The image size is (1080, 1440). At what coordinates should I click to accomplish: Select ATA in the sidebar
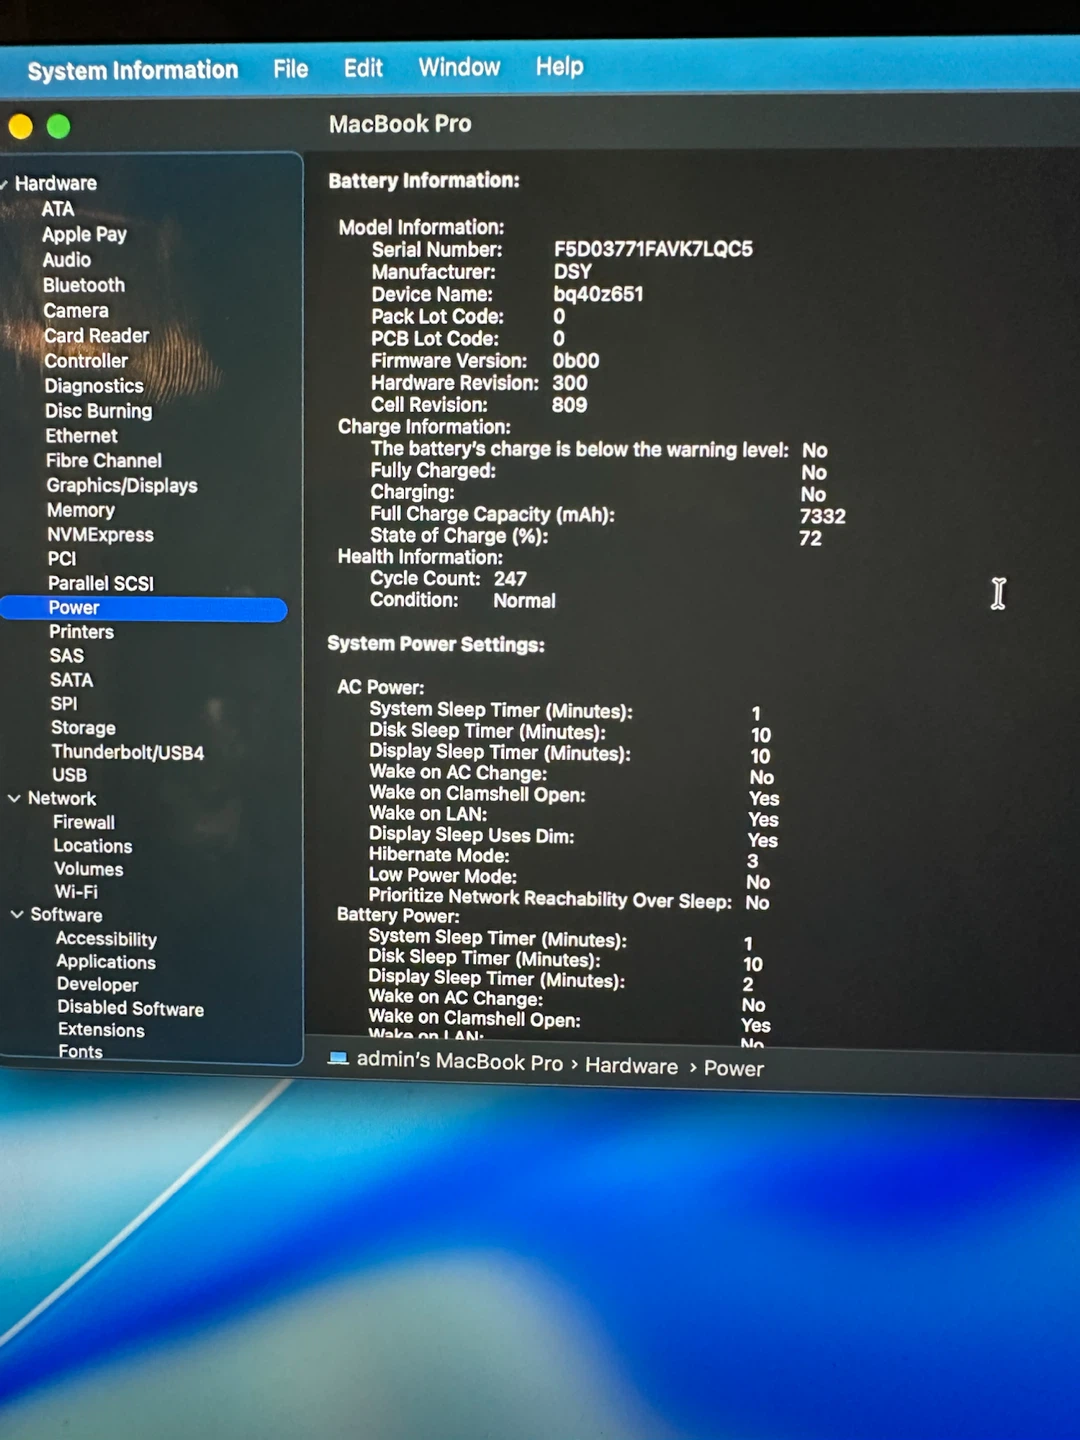57,209
